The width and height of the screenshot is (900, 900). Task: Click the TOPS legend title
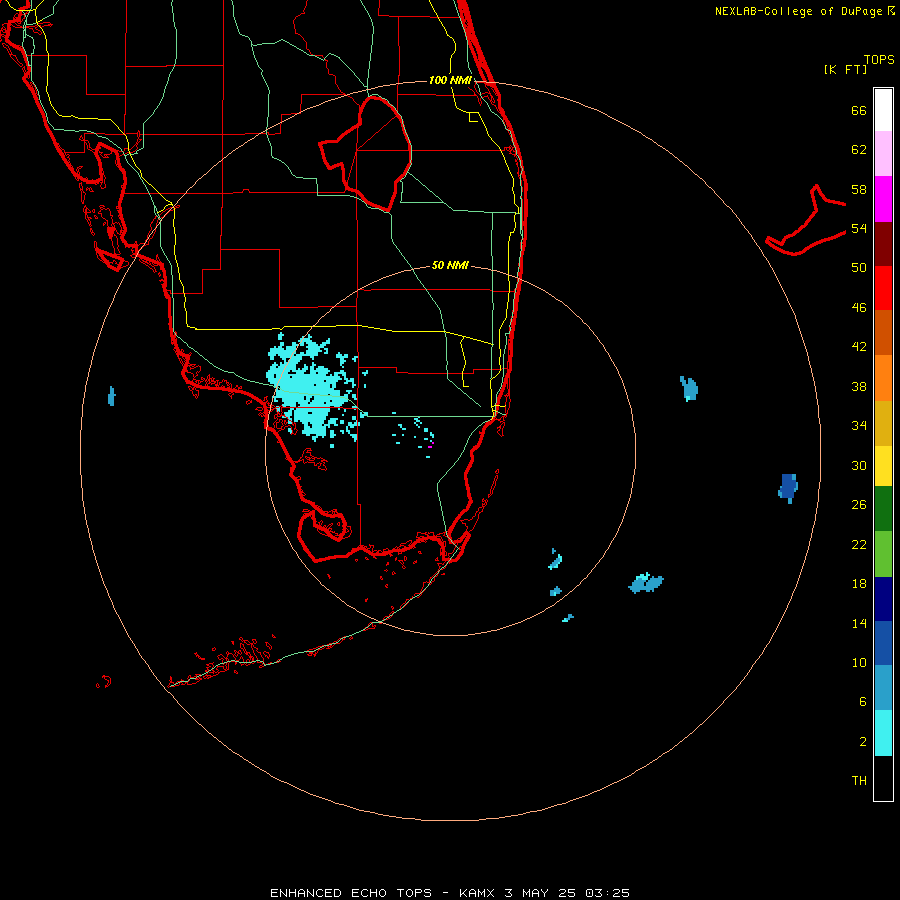[879, 59]
